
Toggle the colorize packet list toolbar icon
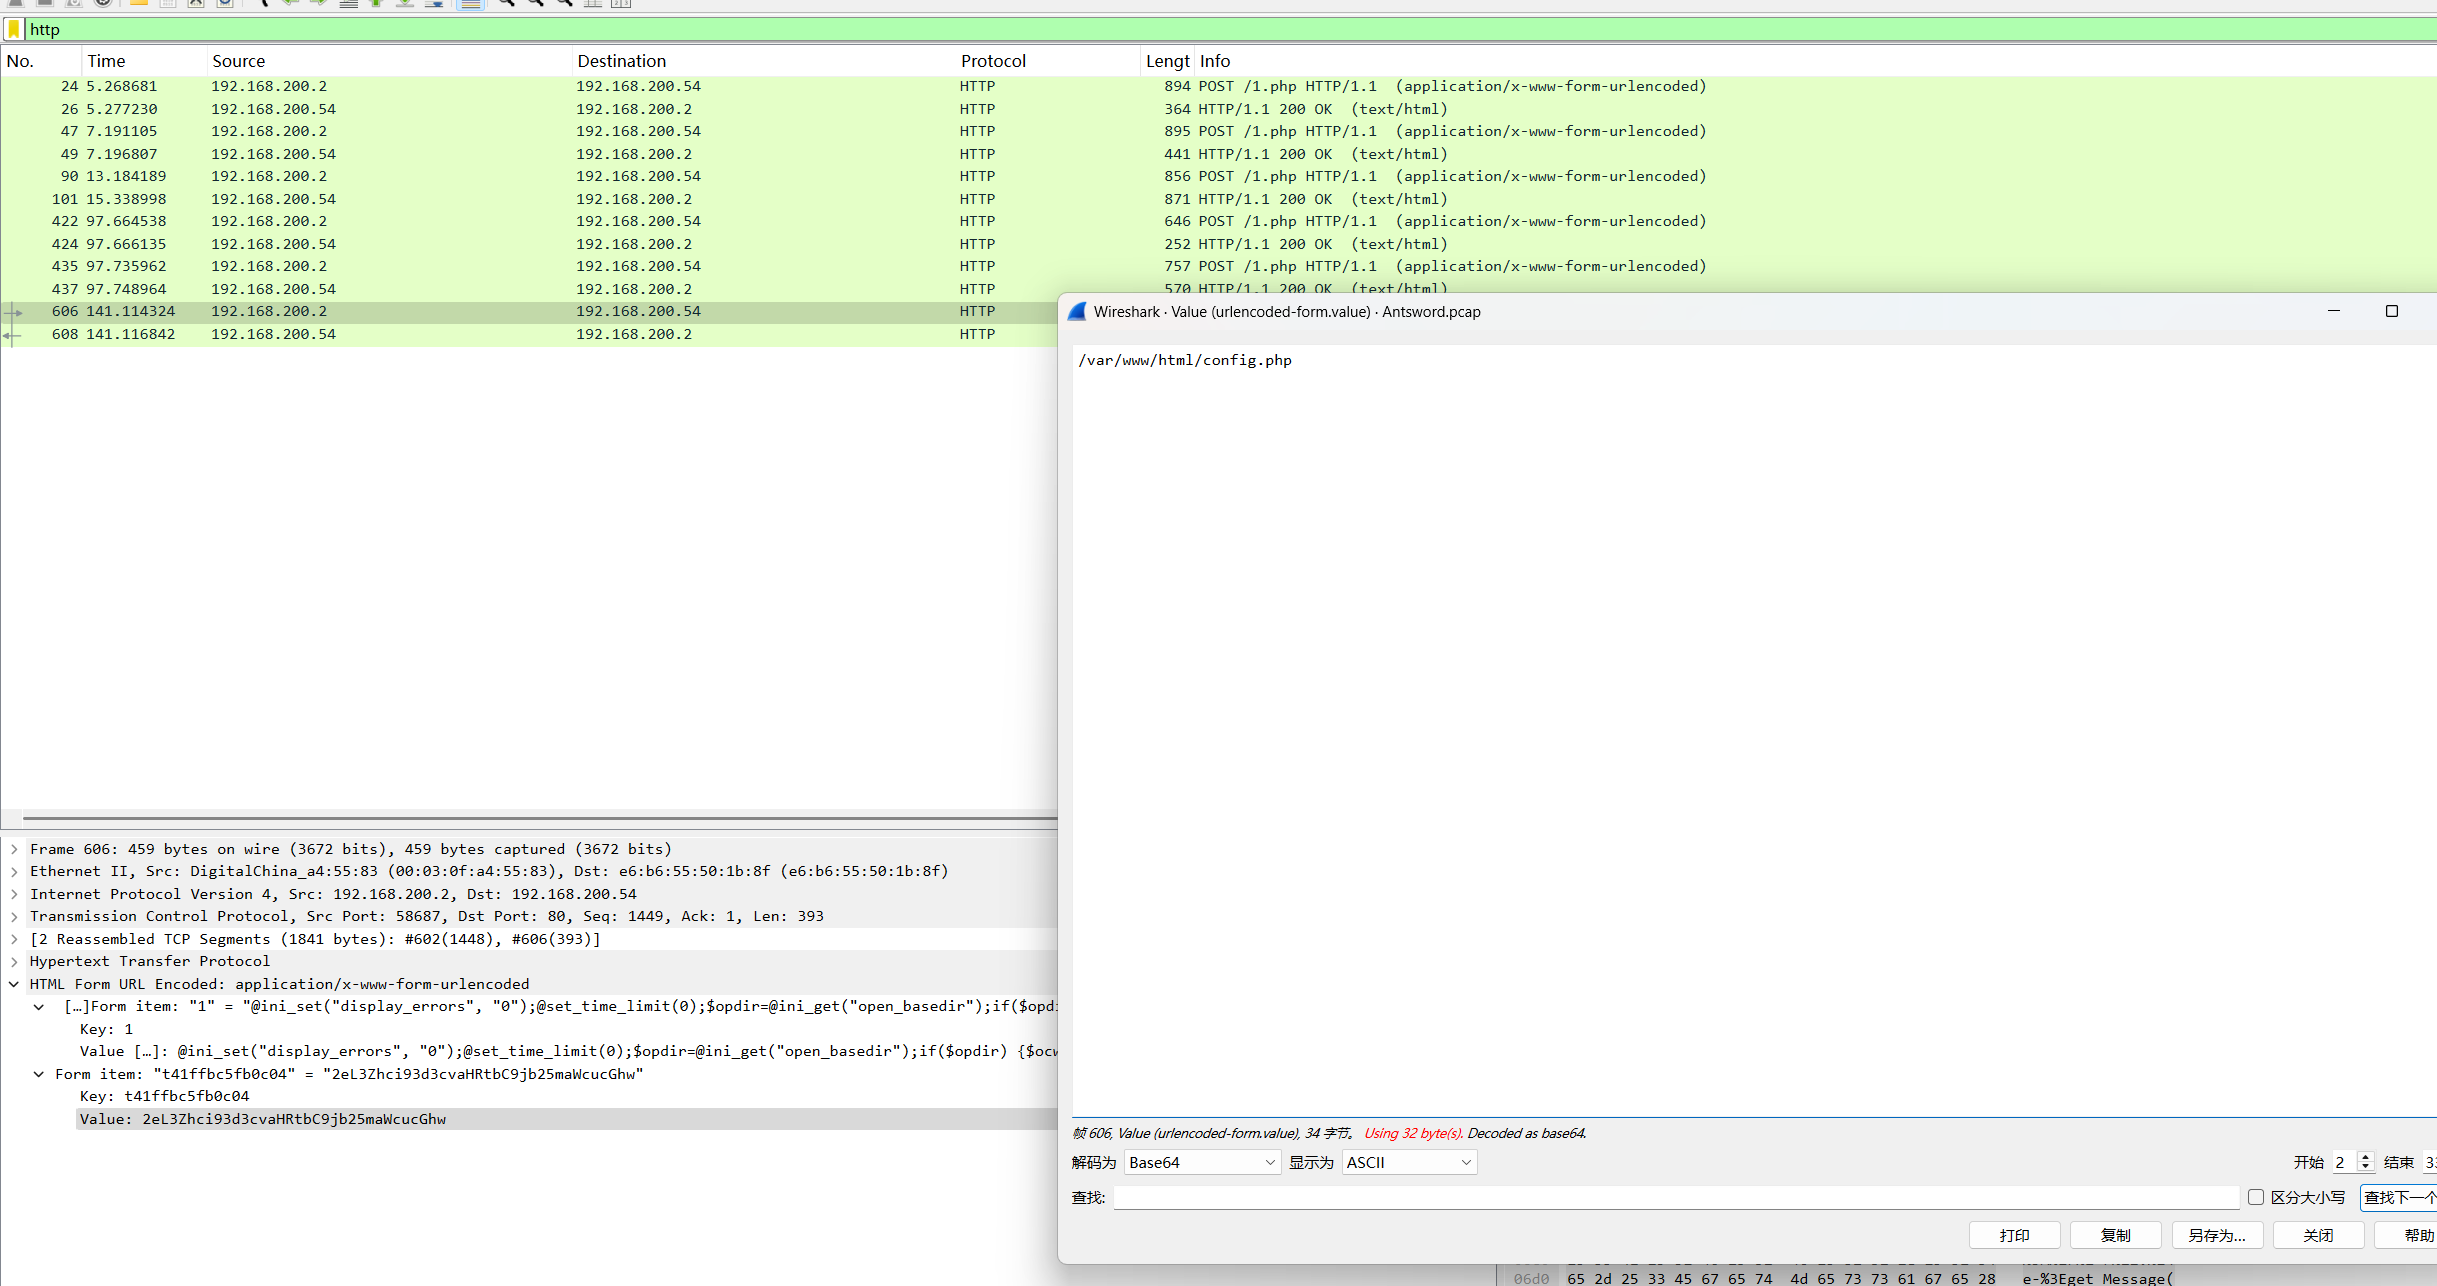click(x=470, y=4)
